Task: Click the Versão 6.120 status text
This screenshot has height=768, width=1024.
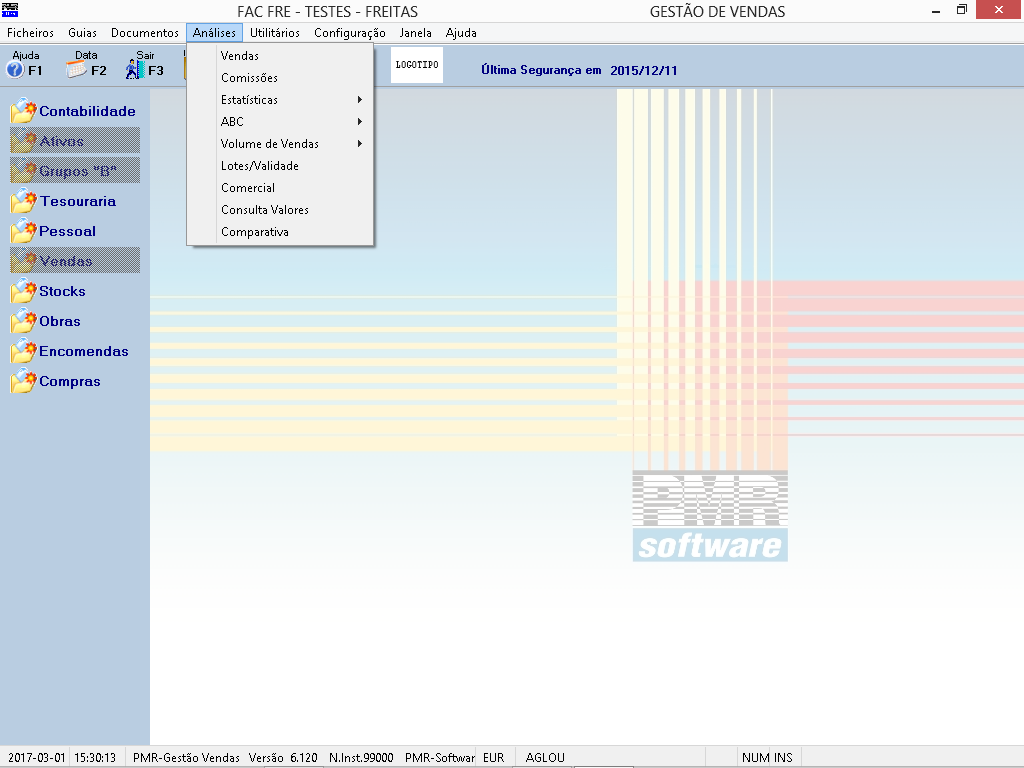Action: click(x=283, y=758)
